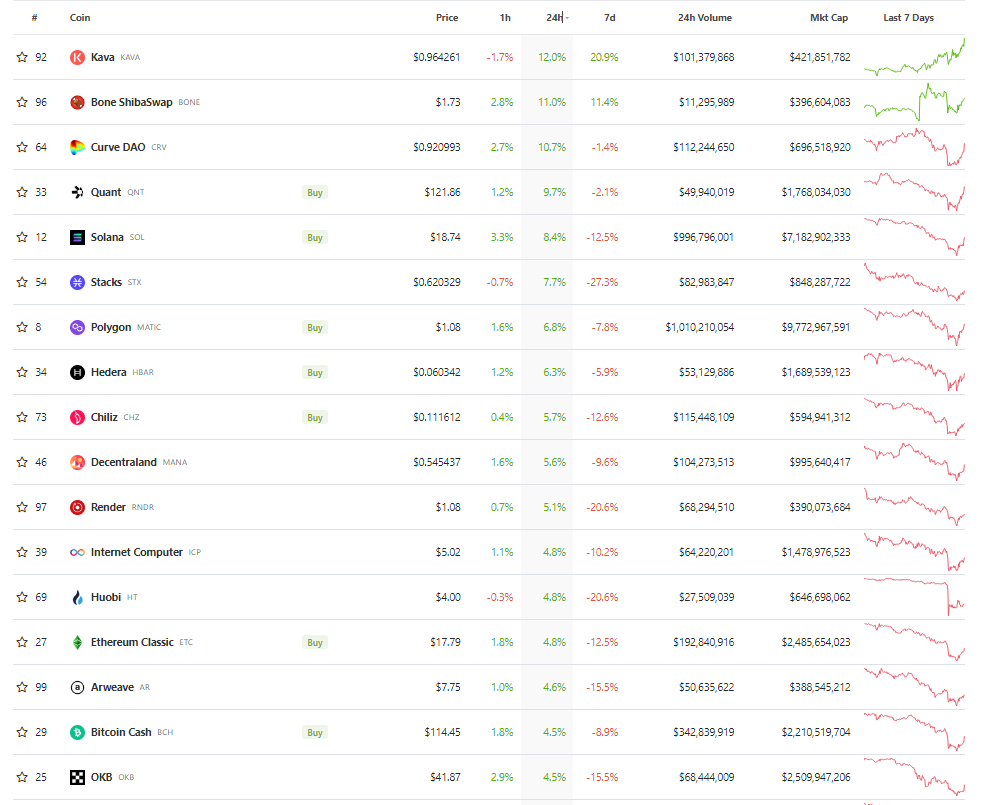Click the Bone ShibaSwap logo icon
988x805 pixels.
click(77, 102)
